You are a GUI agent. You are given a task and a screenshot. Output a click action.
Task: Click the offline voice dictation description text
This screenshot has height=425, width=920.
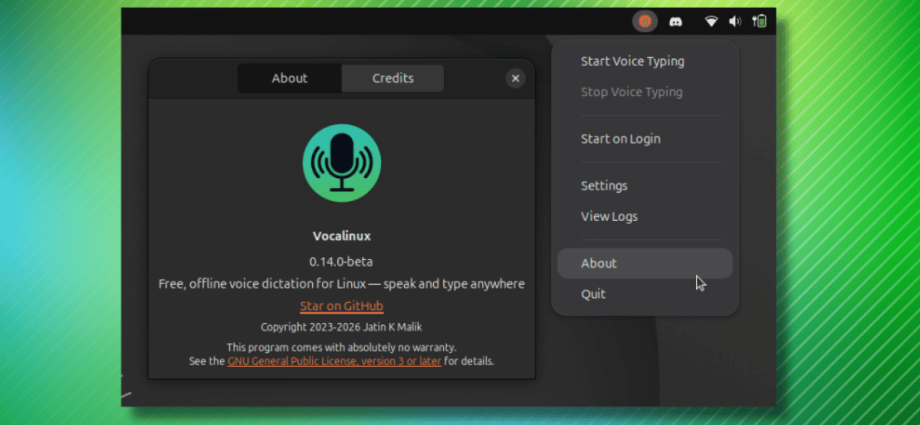[341, 284]
